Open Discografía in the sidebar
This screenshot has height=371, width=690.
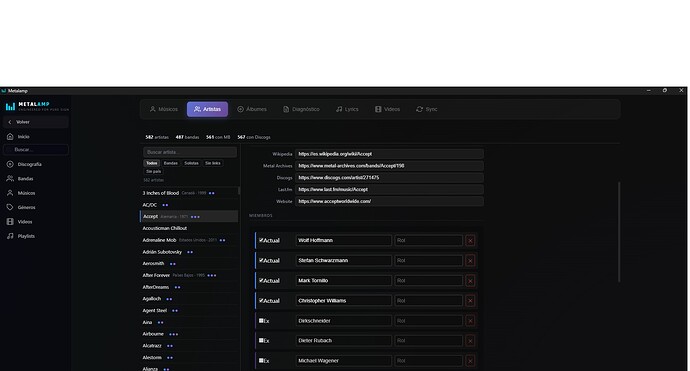[x=36, y=164]
